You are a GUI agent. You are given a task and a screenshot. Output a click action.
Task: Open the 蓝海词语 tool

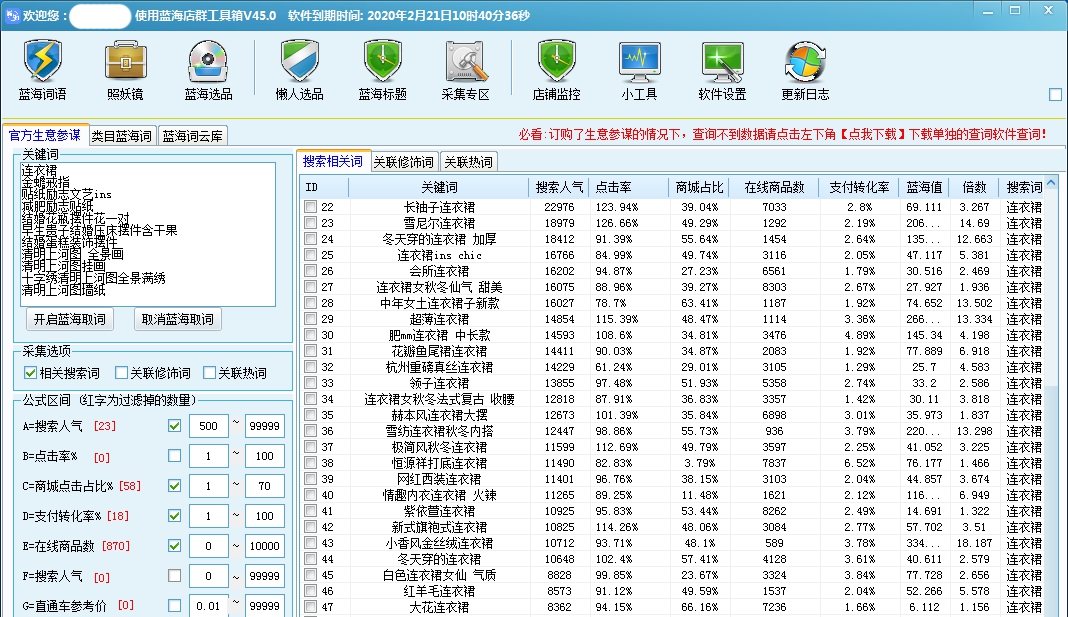[x=42, y=70]
